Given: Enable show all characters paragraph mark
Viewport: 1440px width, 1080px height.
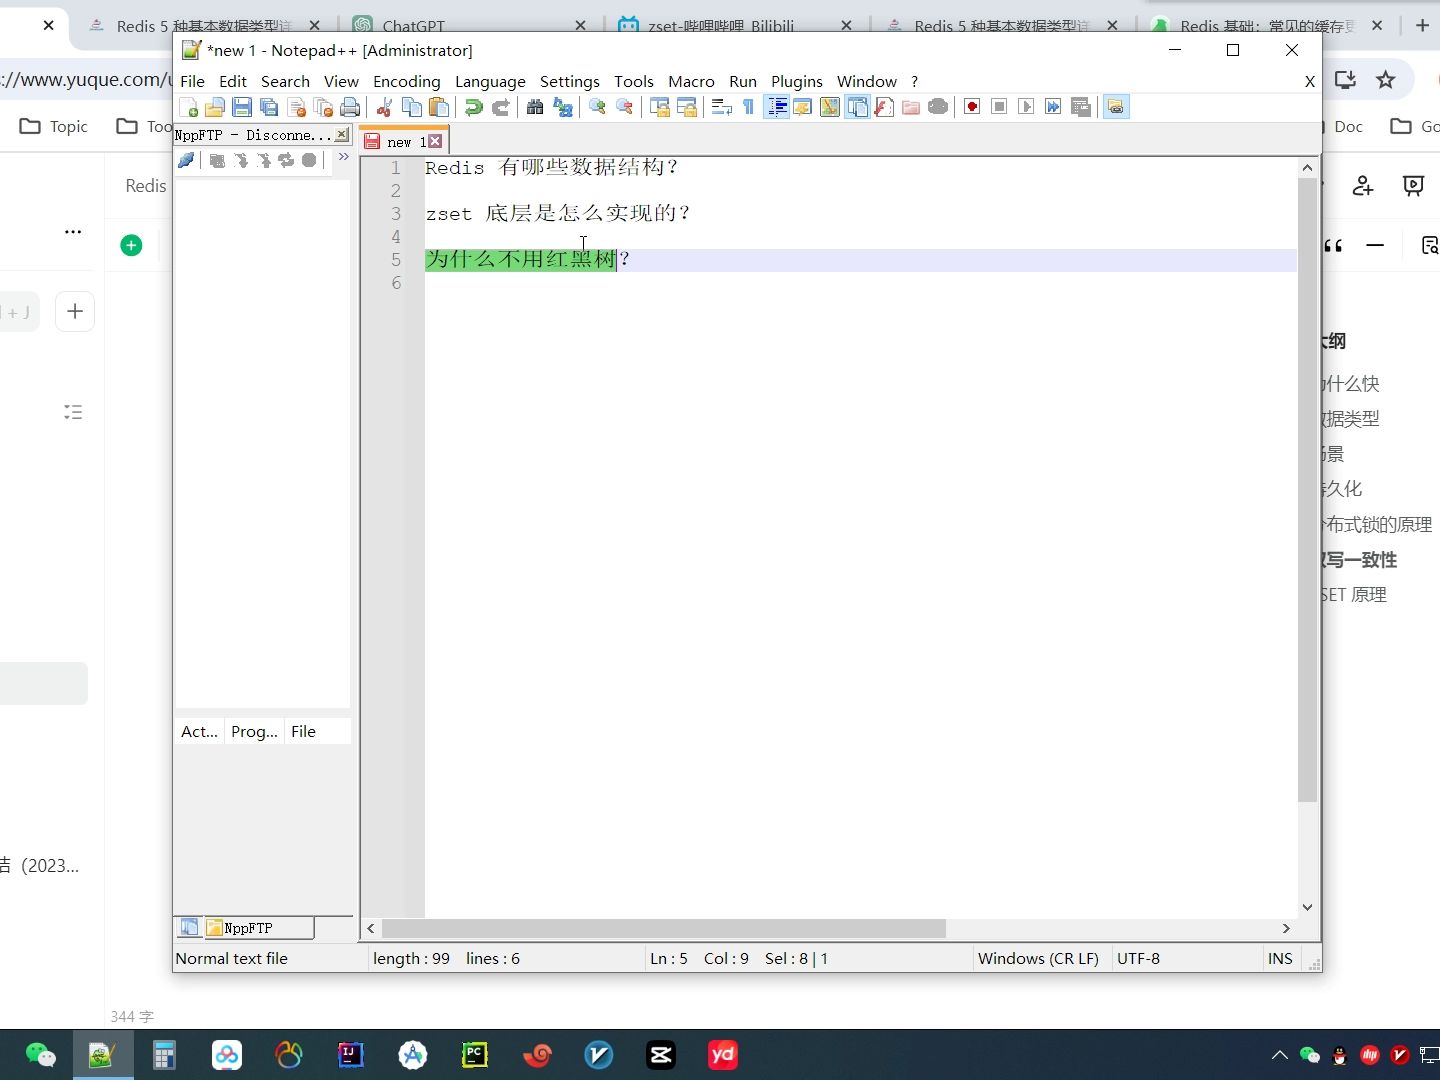Looking at the screenshot, I should tap(748, 107).
